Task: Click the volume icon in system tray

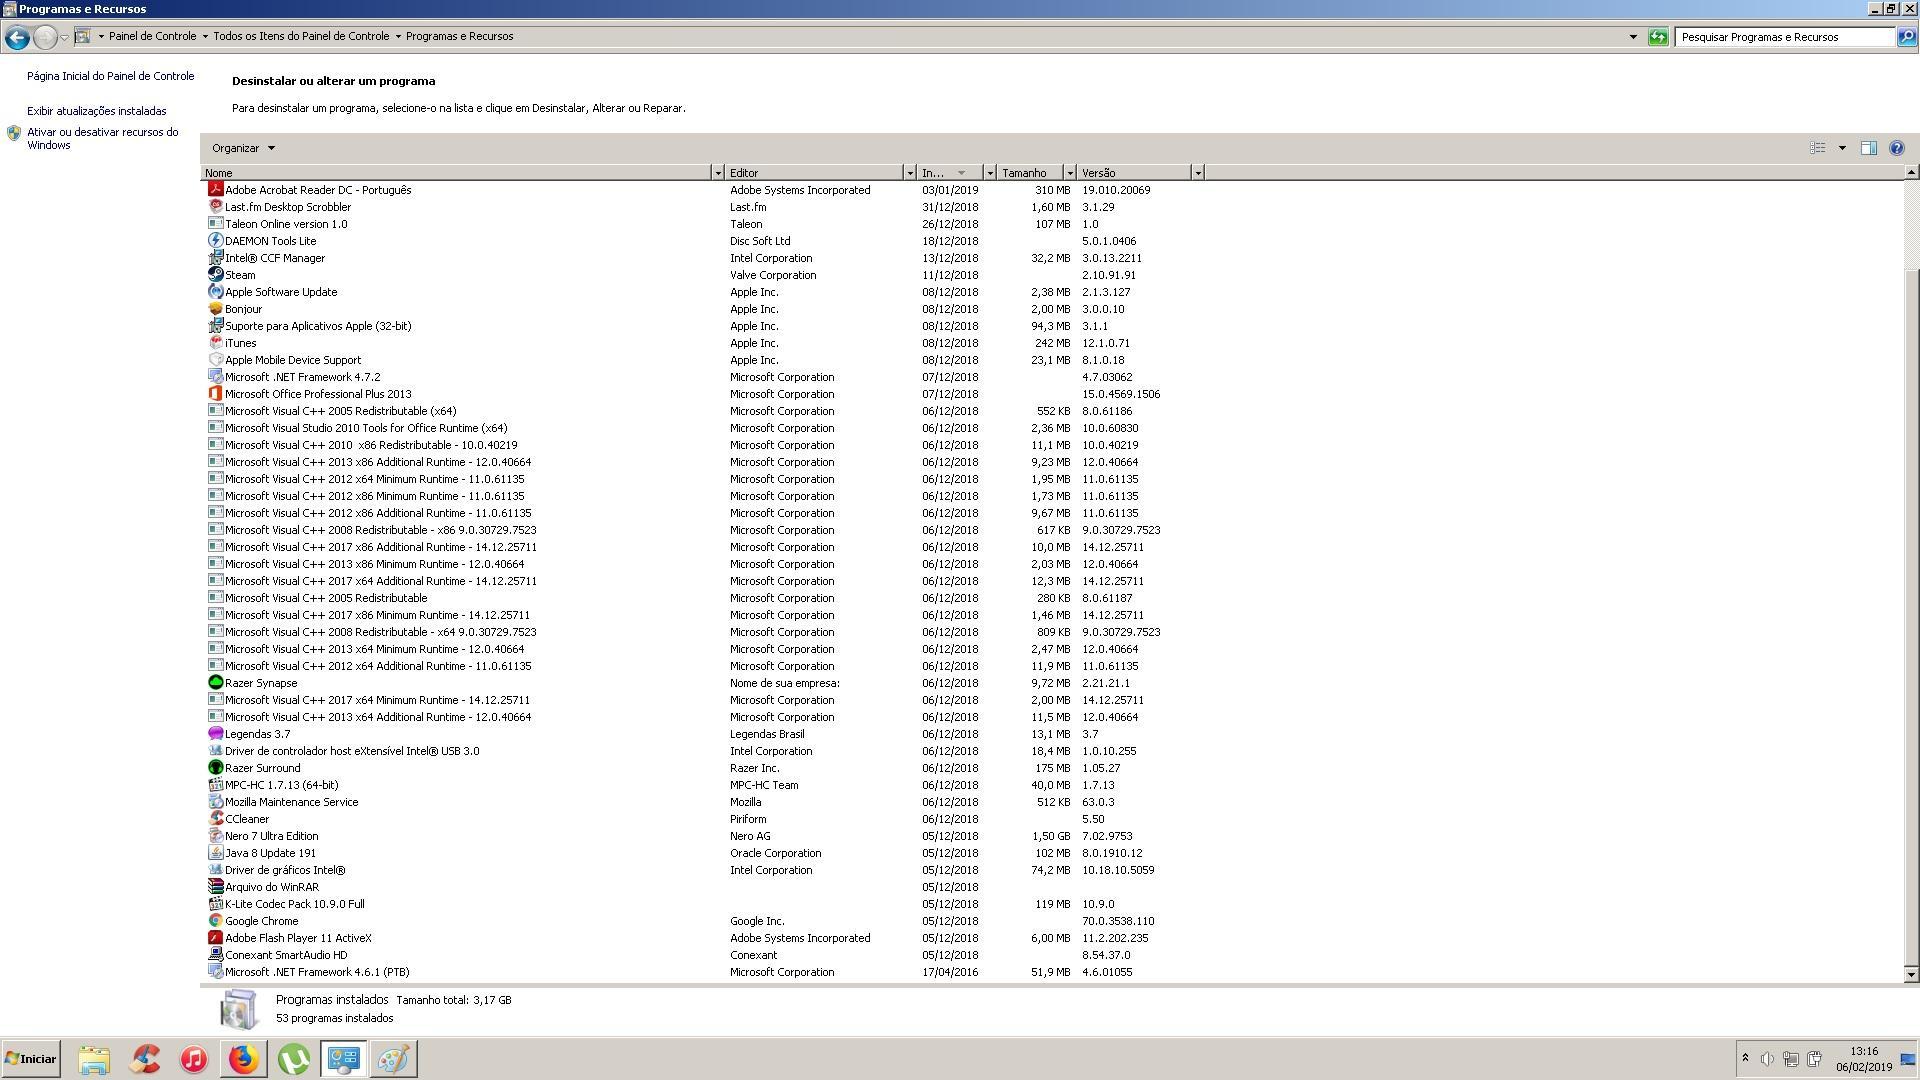Action: point(1767,1059)
